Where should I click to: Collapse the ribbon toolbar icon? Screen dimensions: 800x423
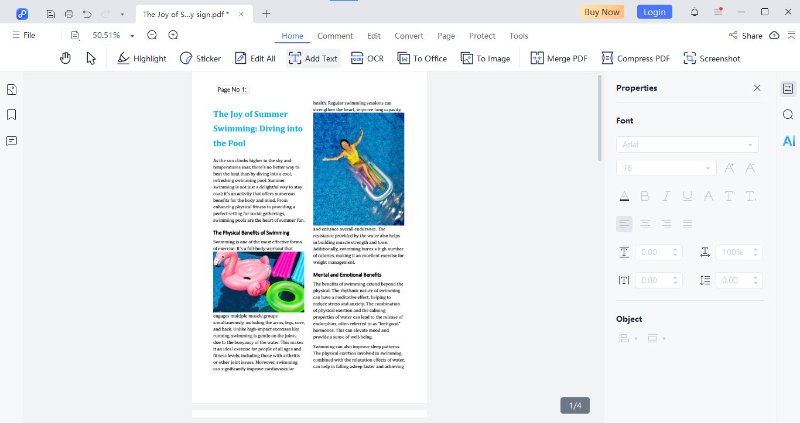click(791, 35)
